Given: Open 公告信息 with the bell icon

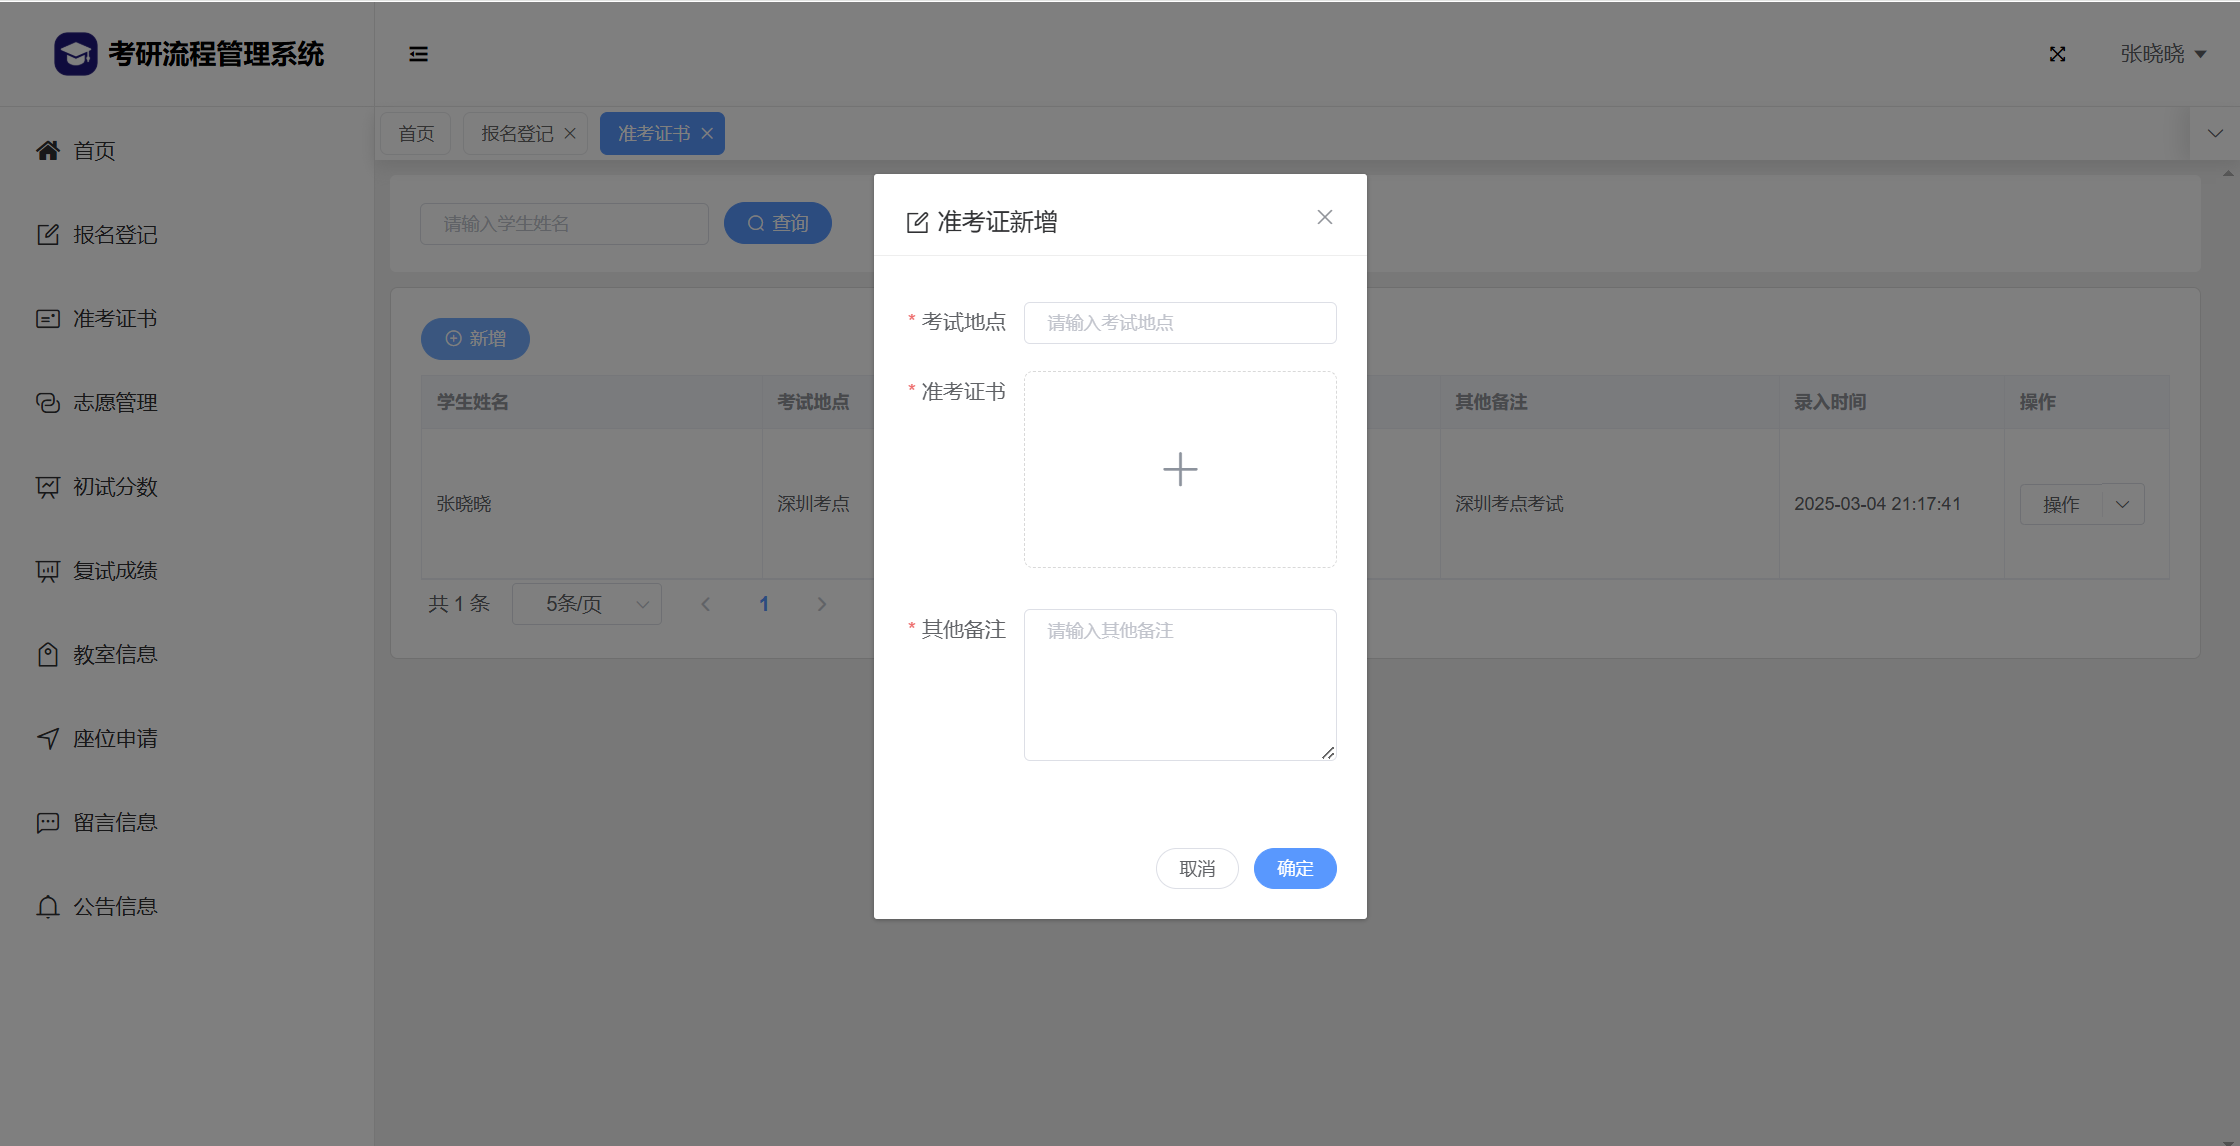Looking at the screenshot, I should 48,906.
